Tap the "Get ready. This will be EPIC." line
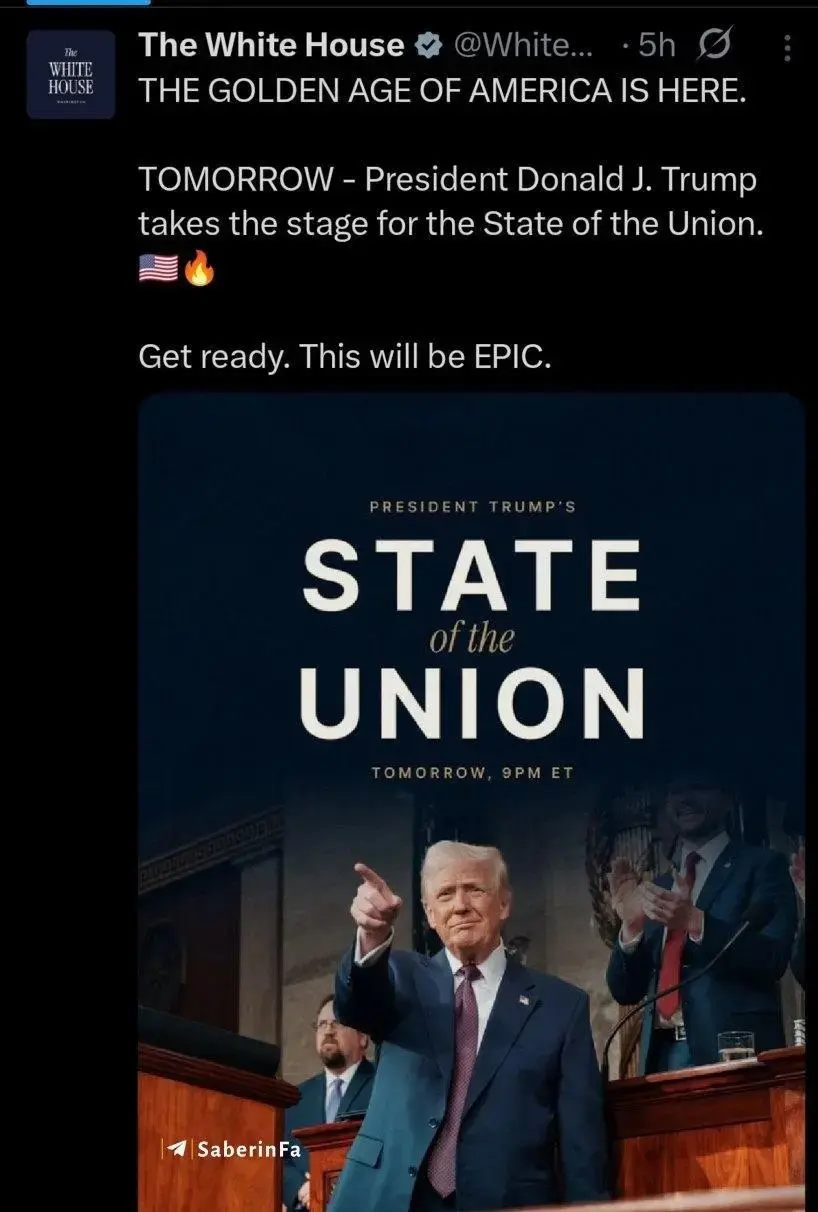The image size is (818, 1212). (x=345, y=356)
